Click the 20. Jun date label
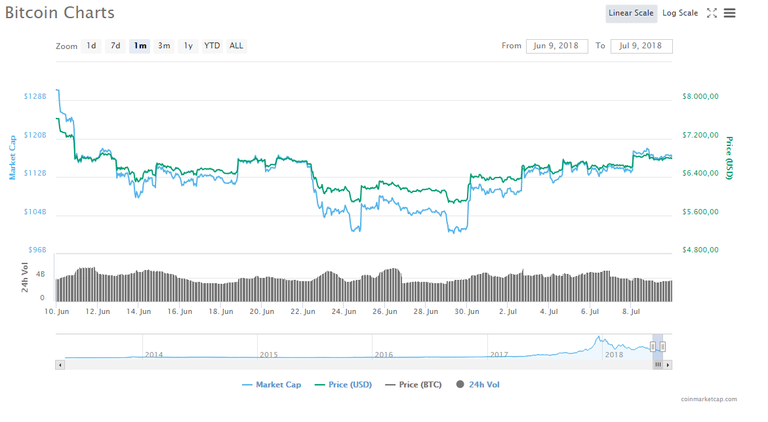 point(262,311)
